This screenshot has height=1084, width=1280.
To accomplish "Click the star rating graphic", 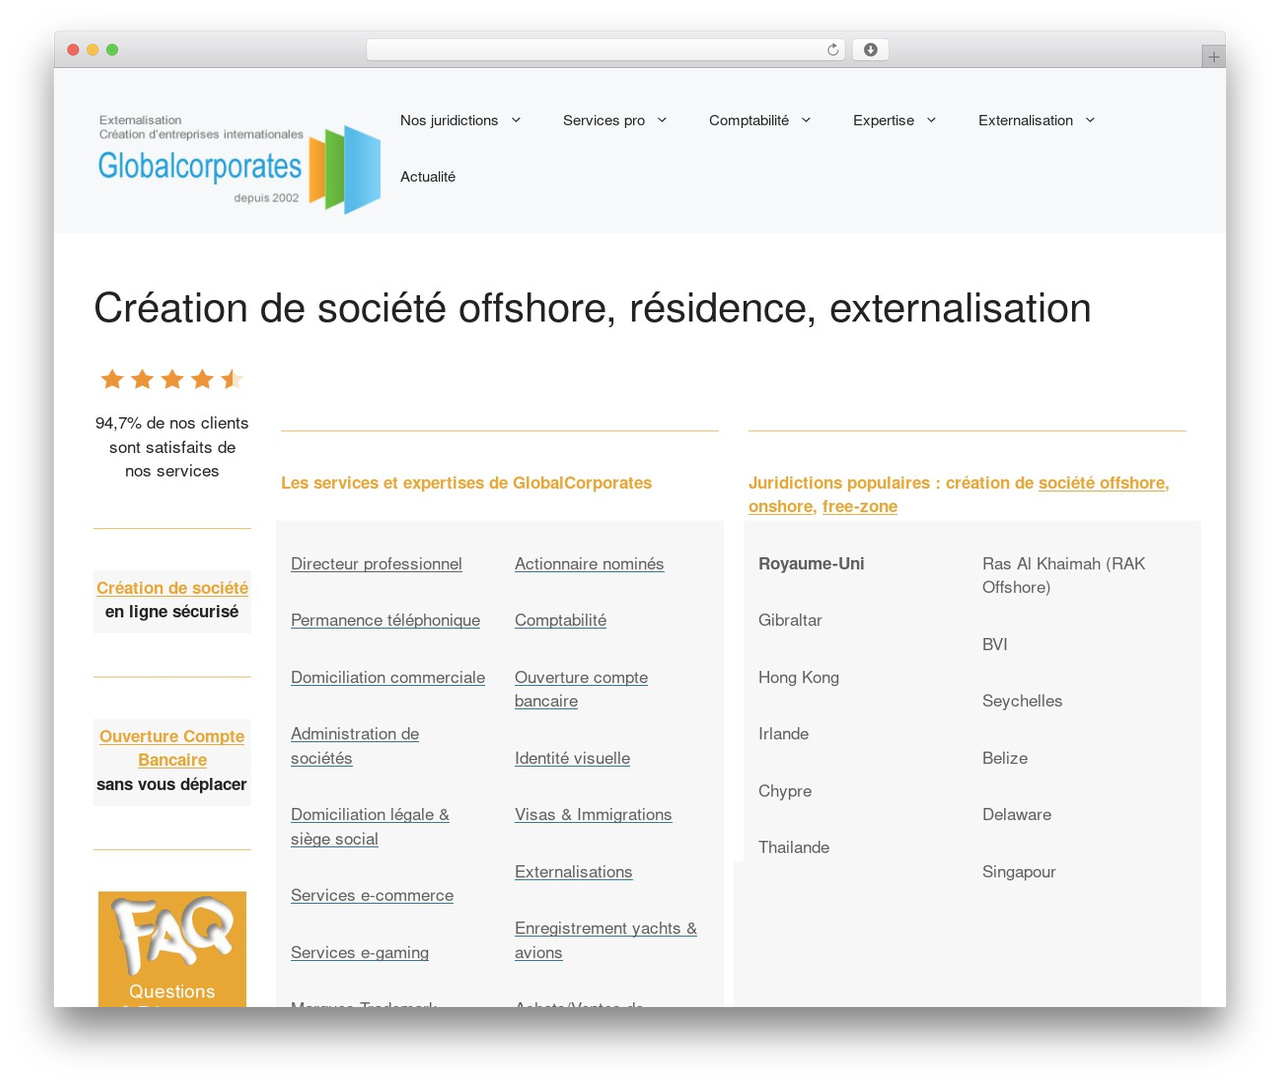I will (172, 379).
